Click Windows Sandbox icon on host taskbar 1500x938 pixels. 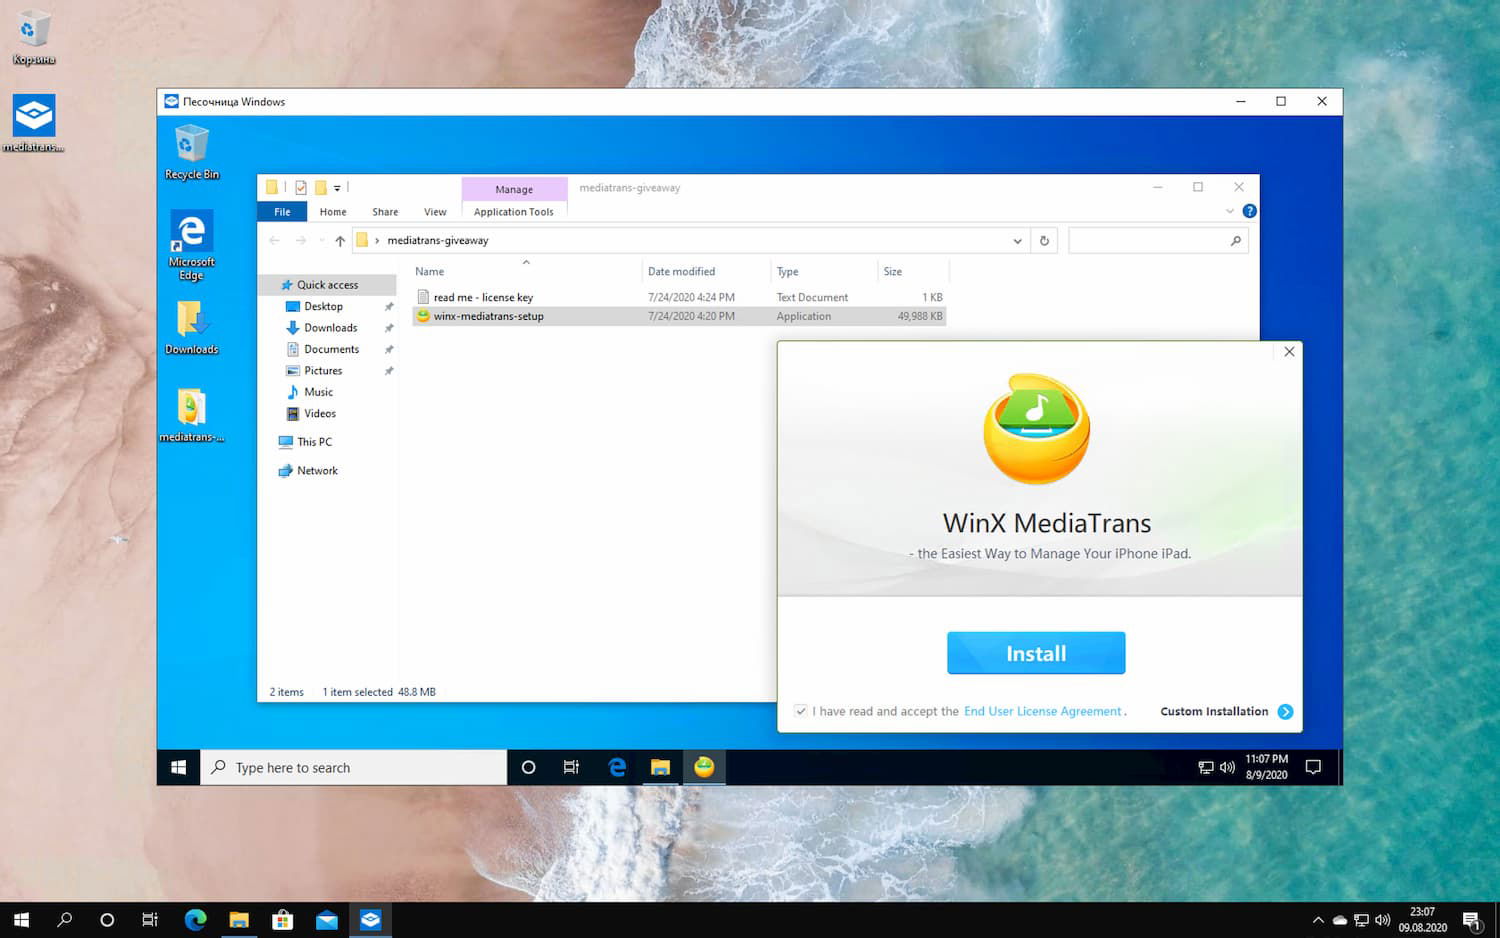click(x=371, y=920)
